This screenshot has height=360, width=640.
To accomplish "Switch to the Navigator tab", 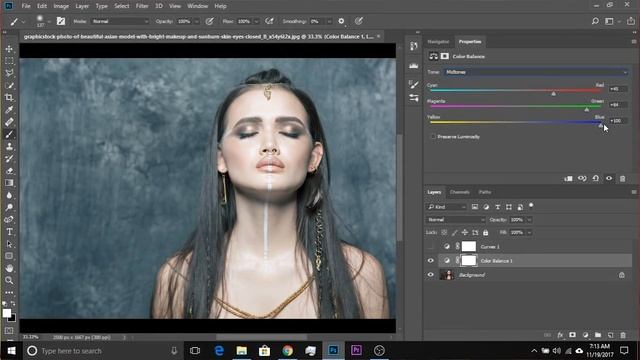I will click(438, 42).
